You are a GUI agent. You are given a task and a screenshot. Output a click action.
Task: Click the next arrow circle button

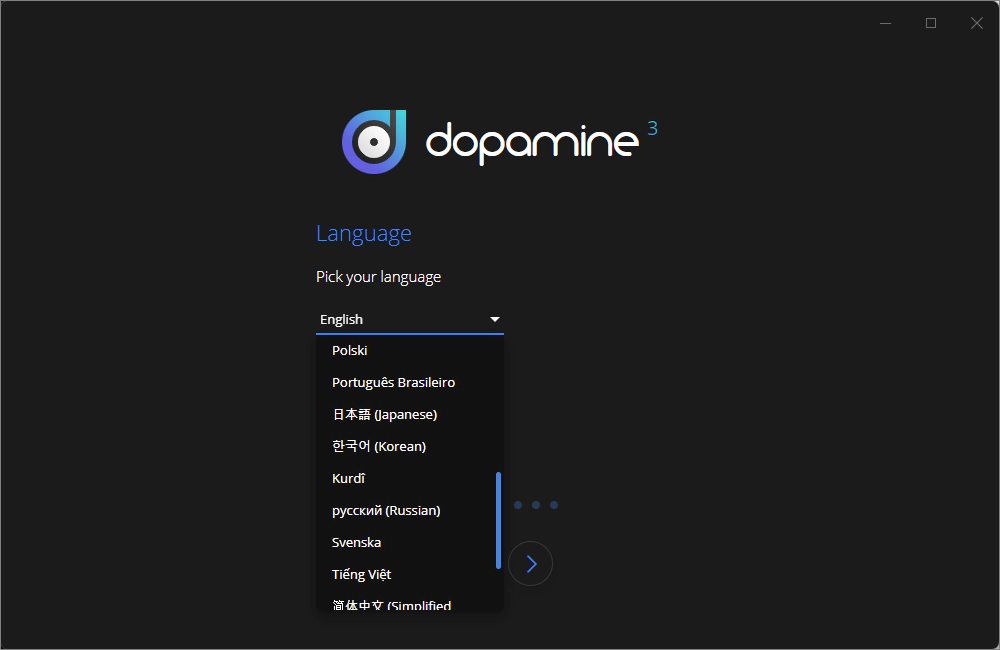[531, 564]
